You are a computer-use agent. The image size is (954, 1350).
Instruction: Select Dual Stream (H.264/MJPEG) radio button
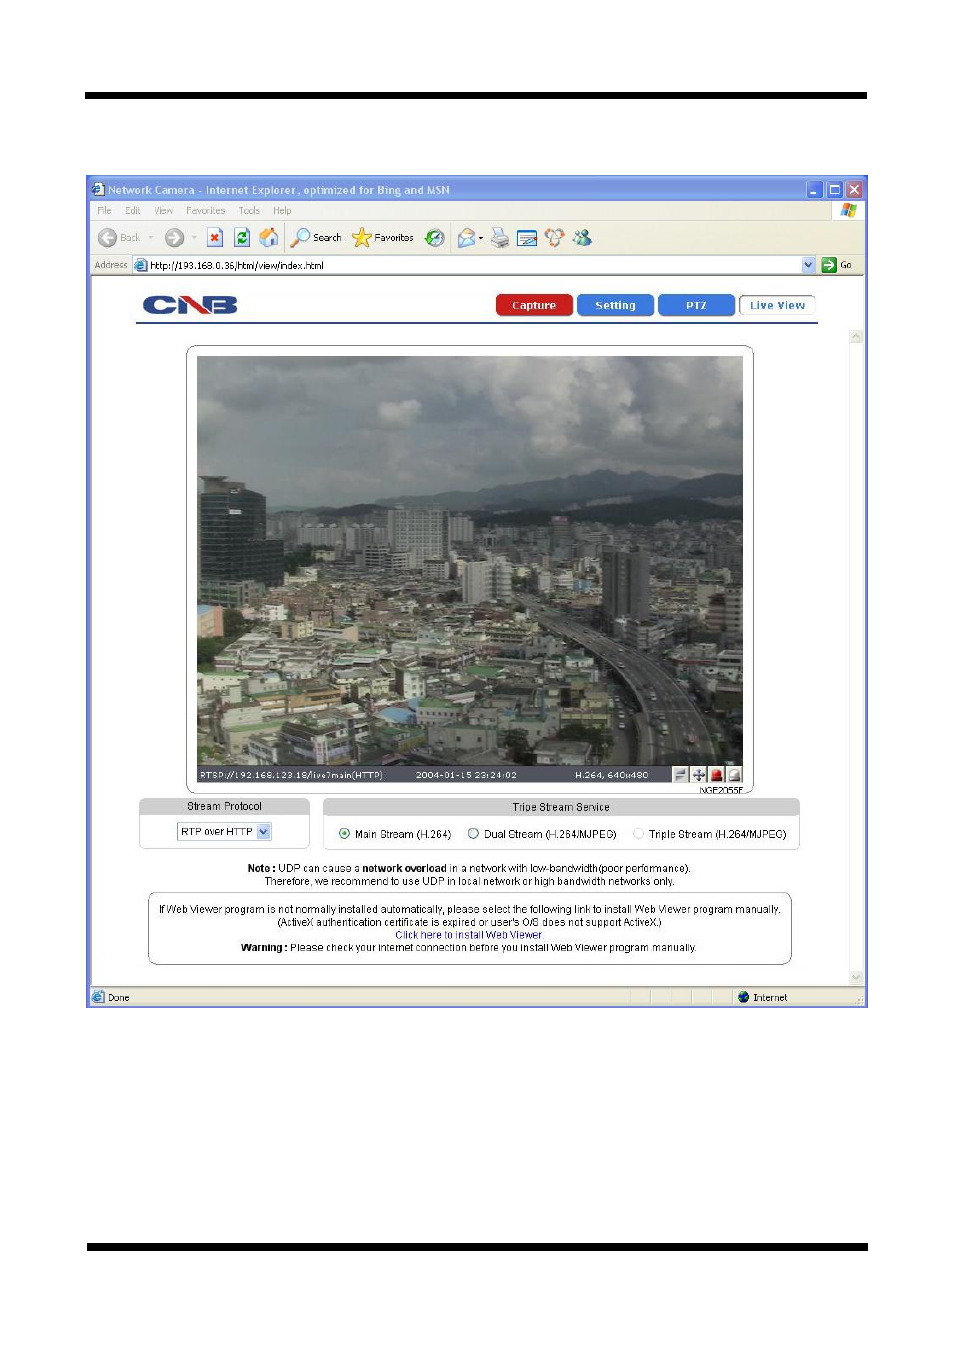(x=473, y=834)
